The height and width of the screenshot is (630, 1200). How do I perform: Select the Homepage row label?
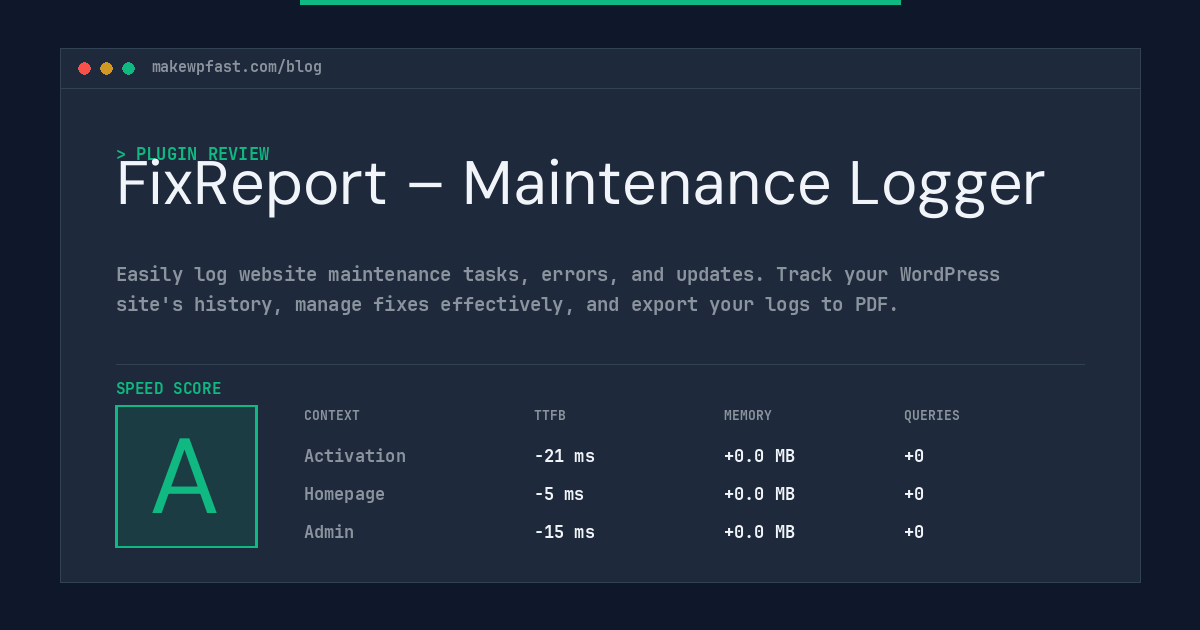tap(344, 494)
